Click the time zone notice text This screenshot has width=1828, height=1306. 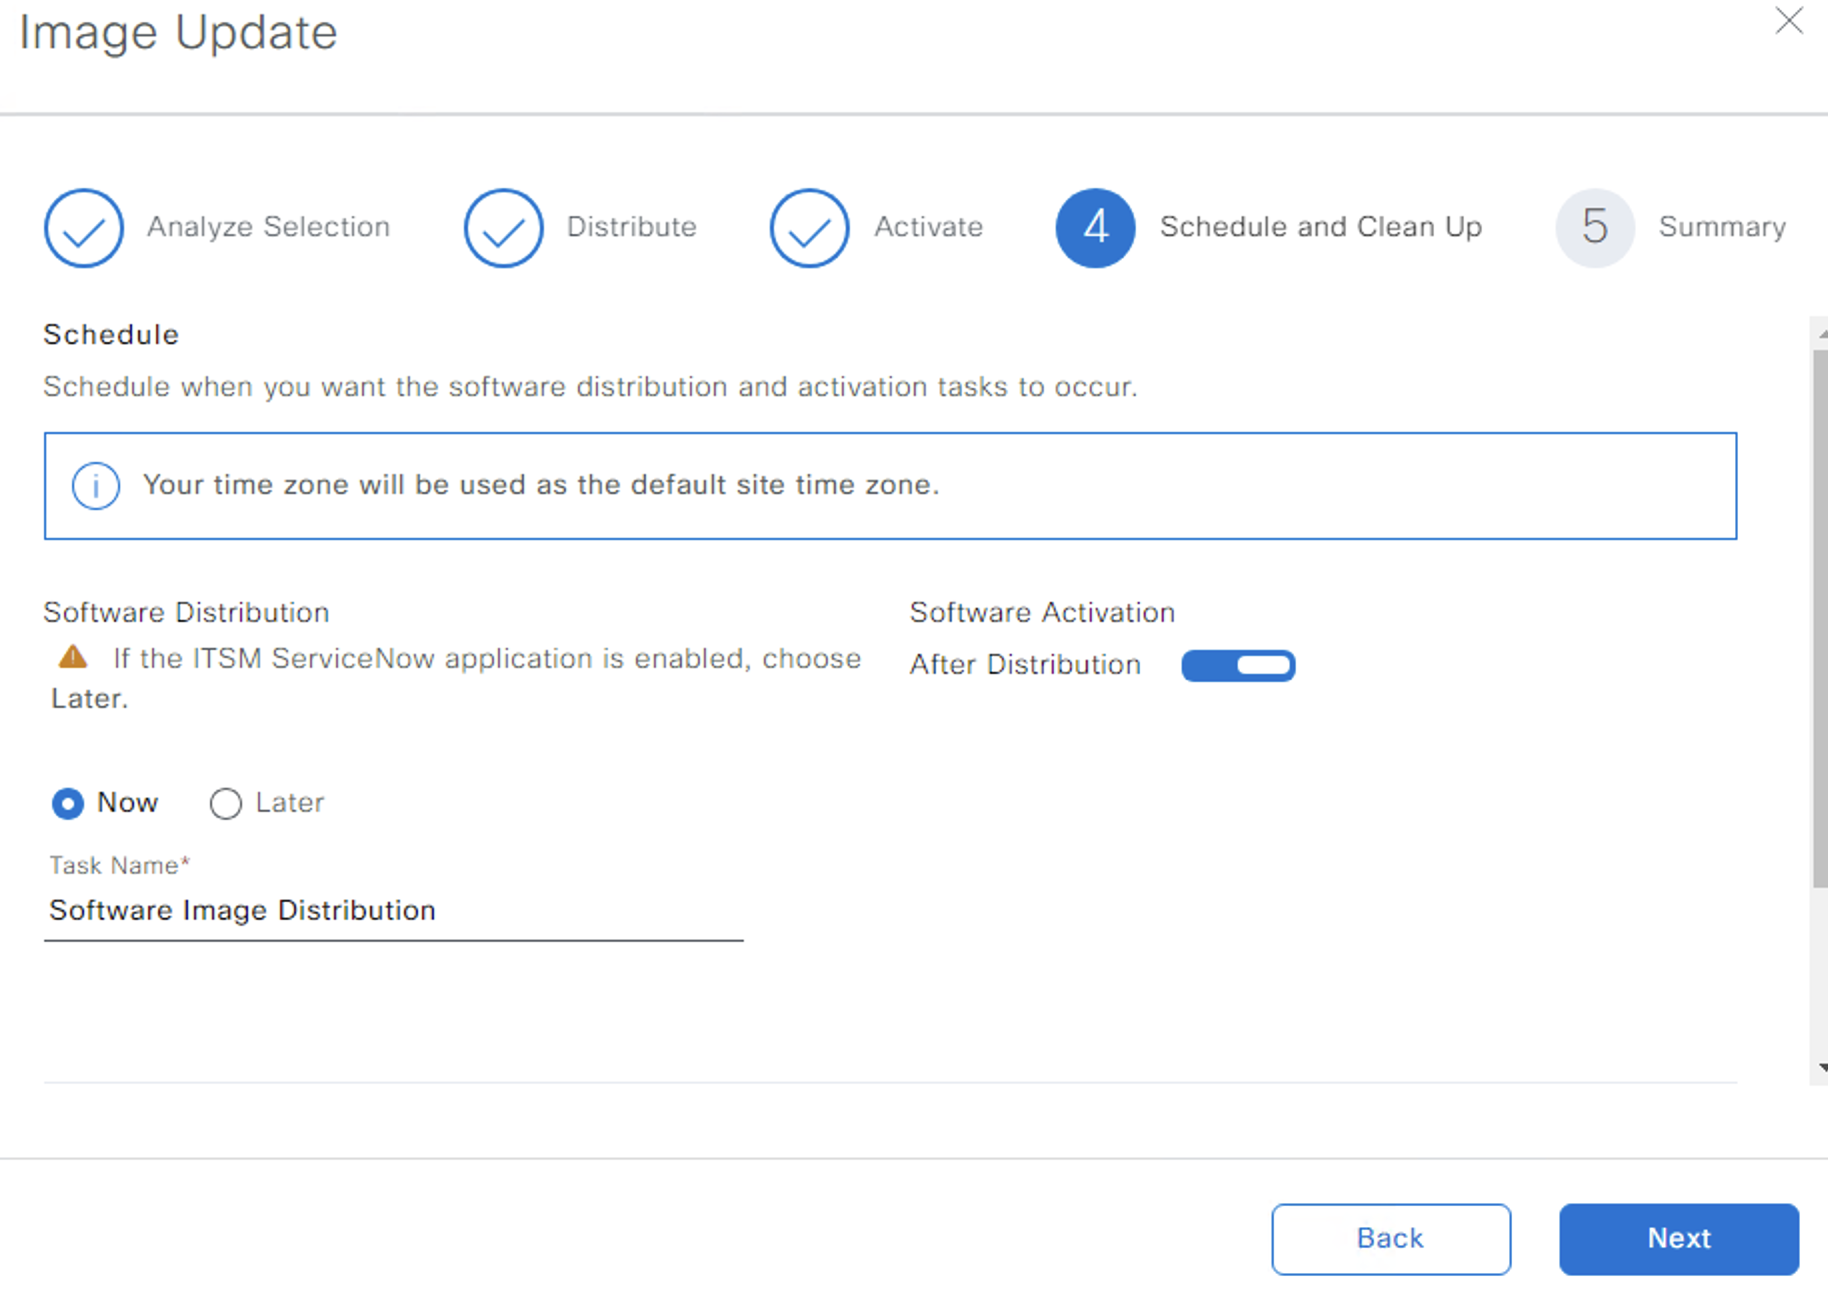click(541, 485)
